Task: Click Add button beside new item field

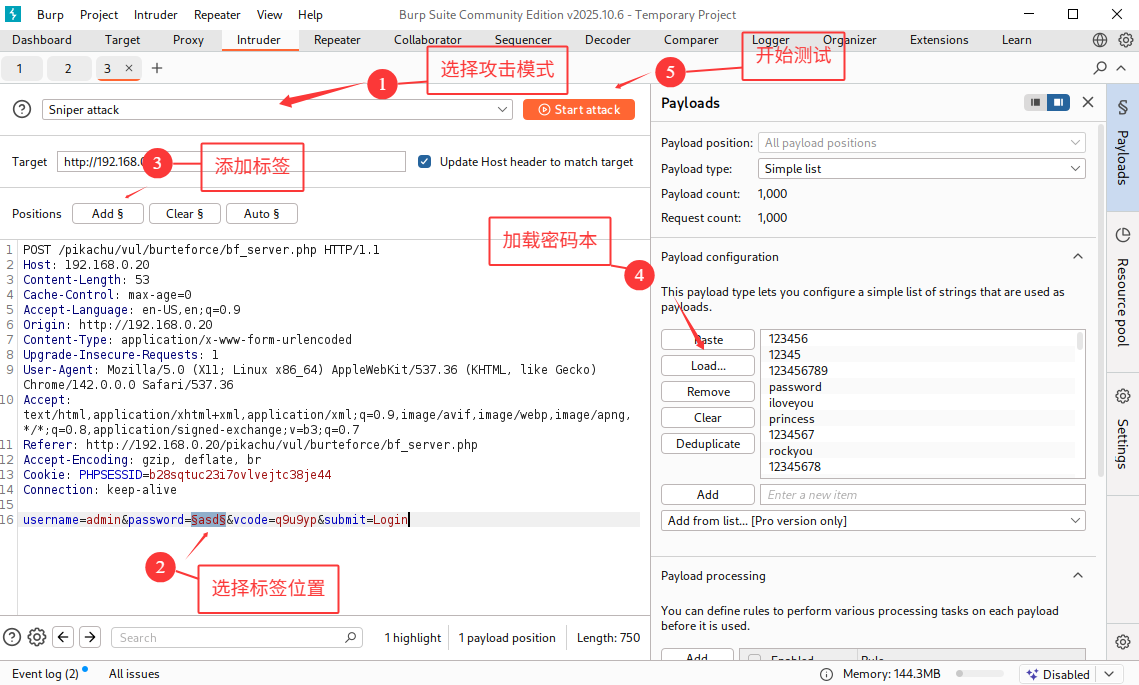Action: tap(708, 495)
